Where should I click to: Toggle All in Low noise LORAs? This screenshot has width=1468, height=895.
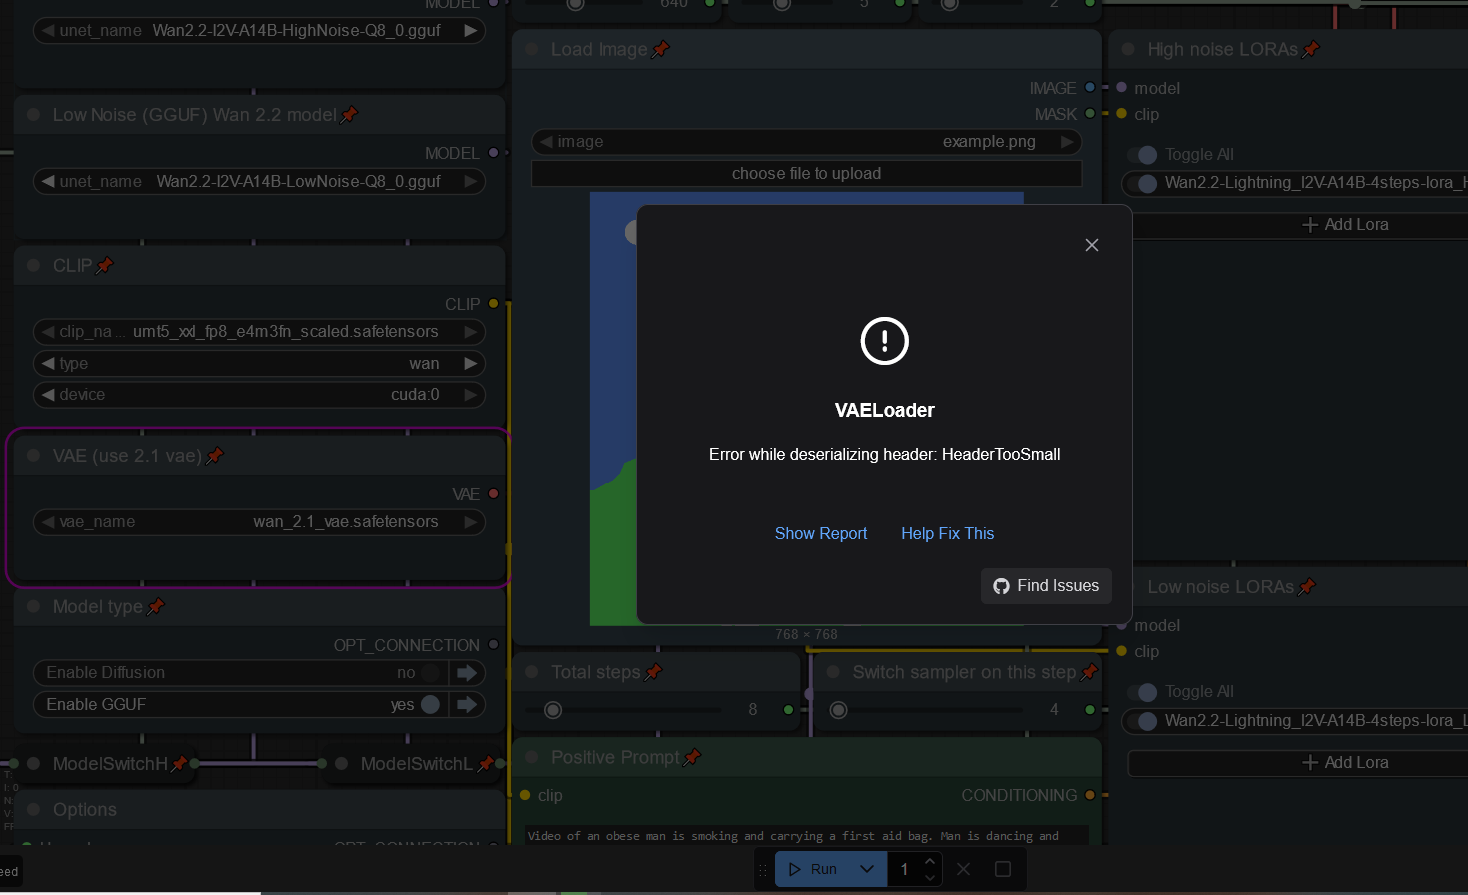point(1144,692)
